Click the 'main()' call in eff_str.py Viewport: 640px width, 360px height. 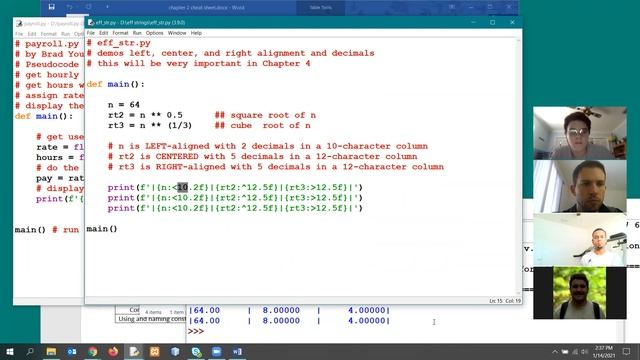pos(102,229)
